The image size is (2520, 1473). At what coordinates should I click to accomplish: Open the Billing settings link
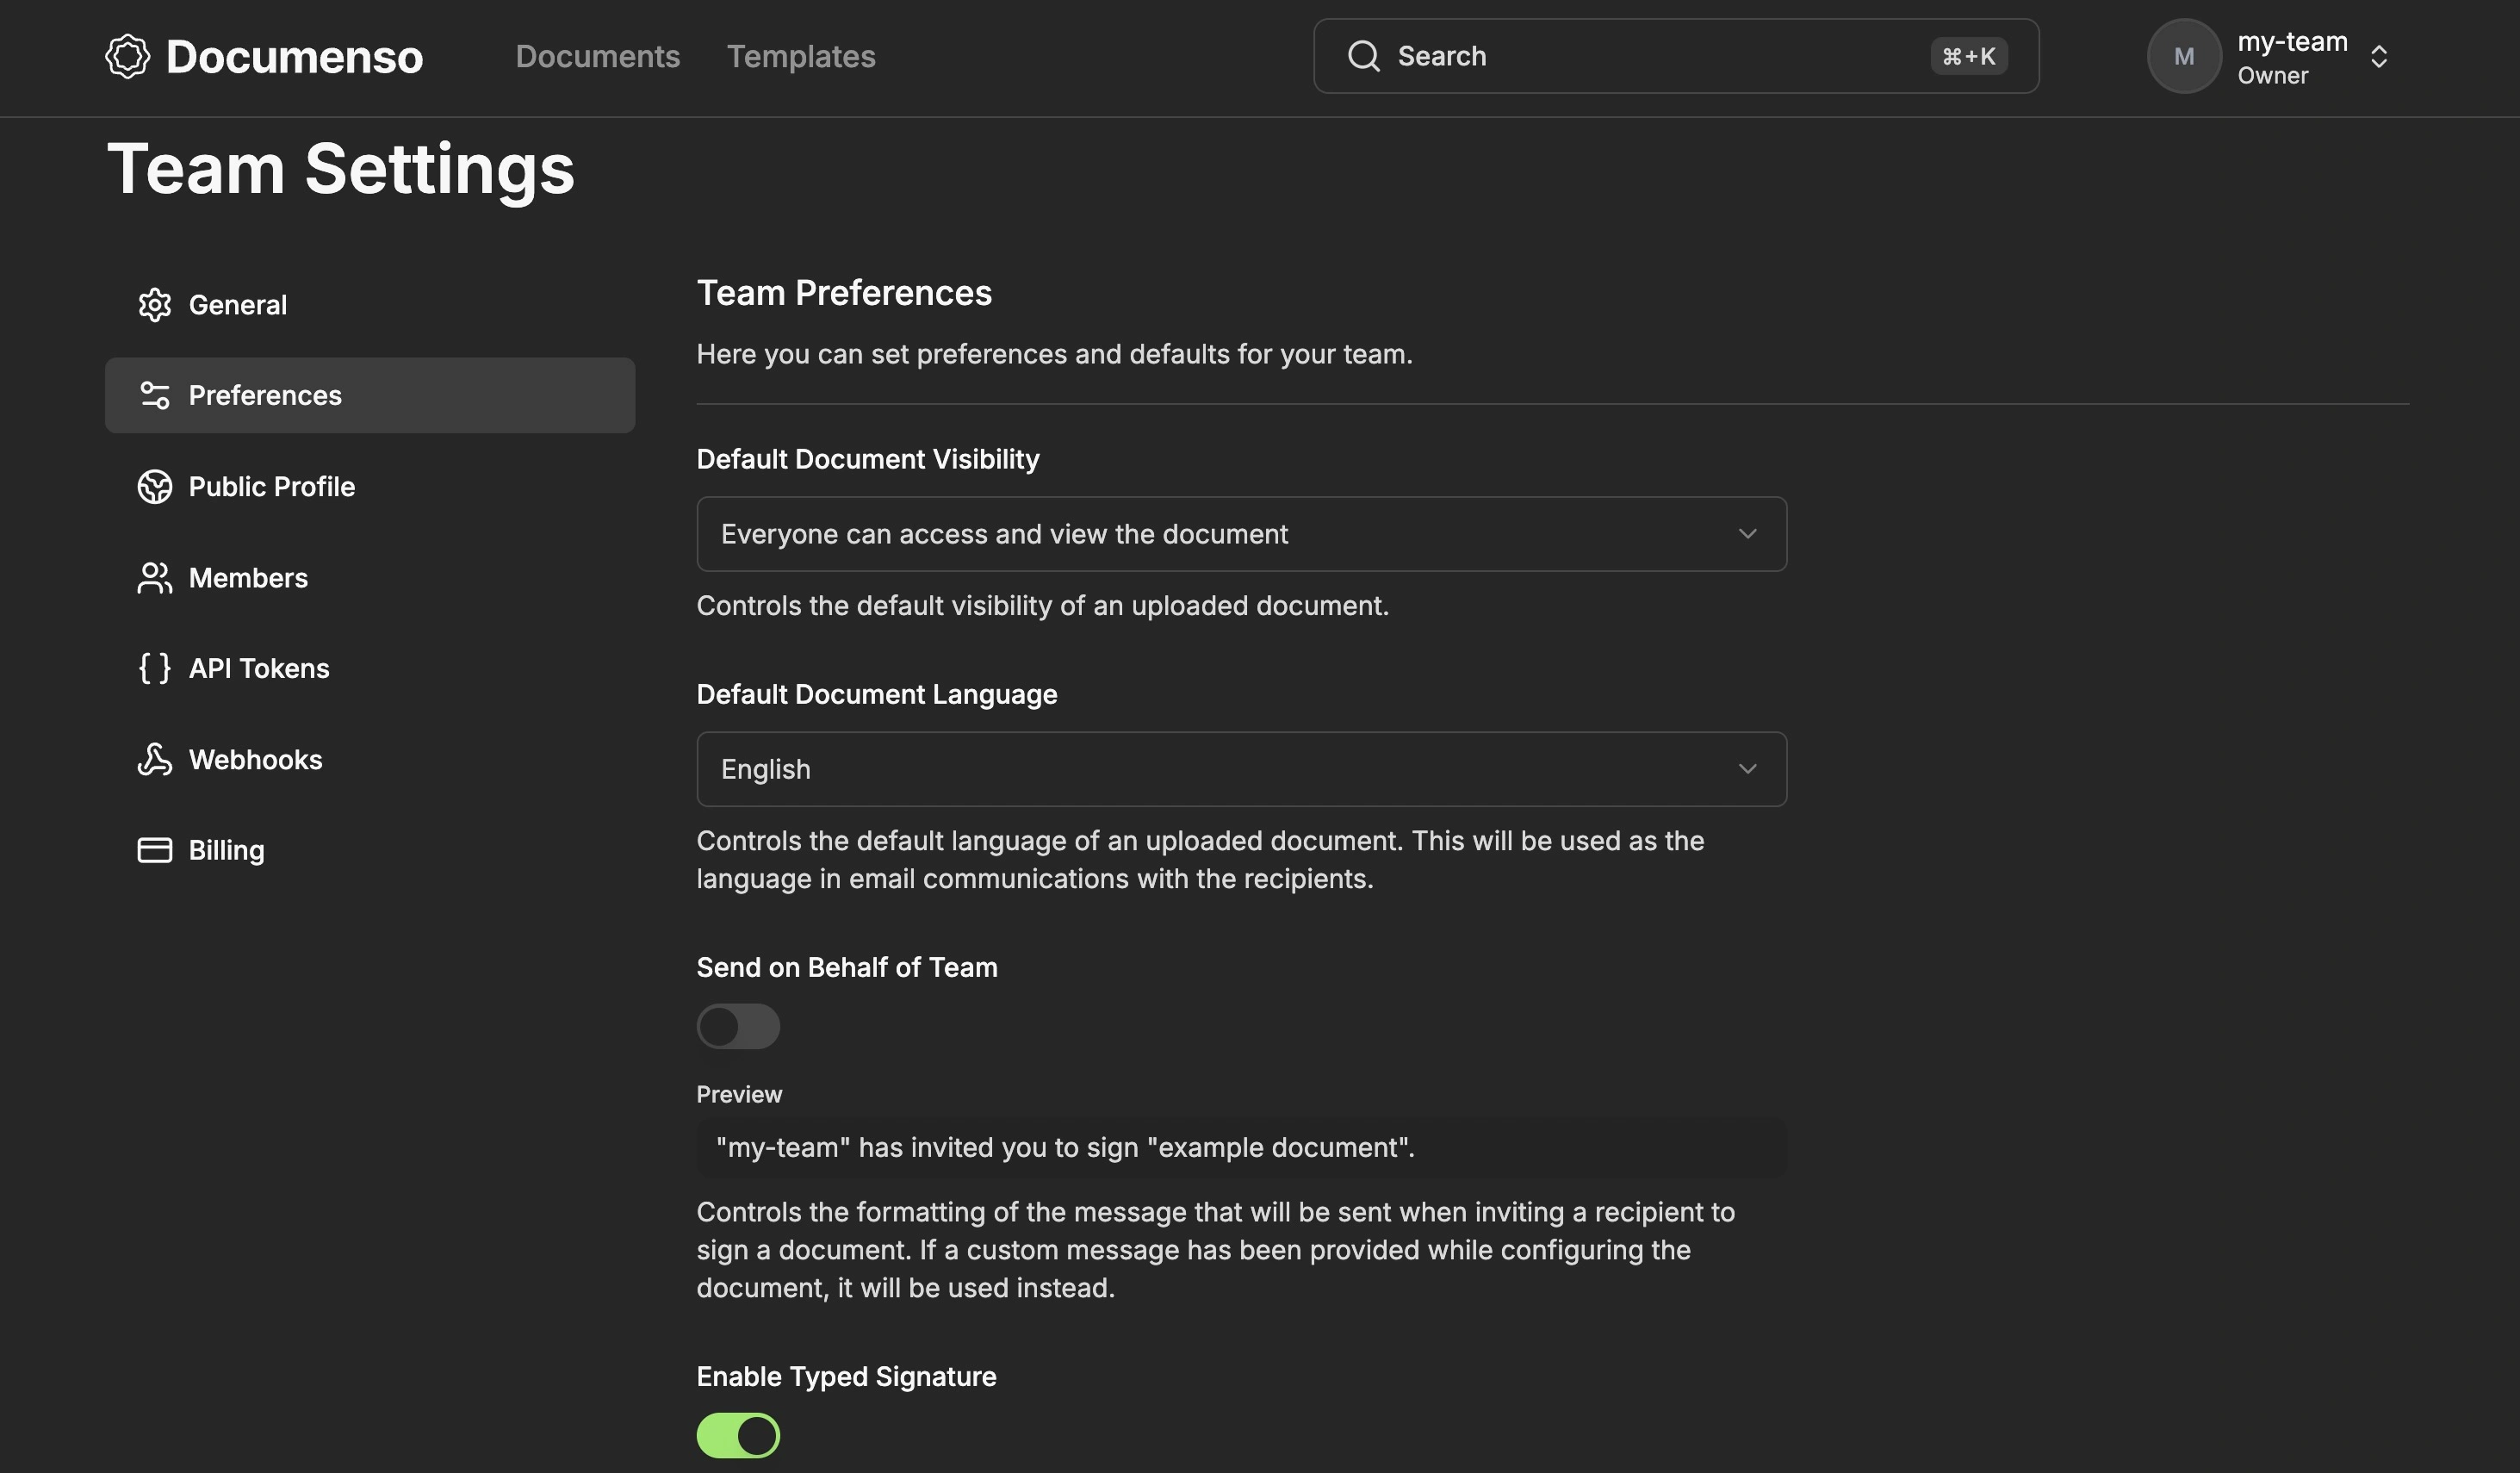point(227,850)
